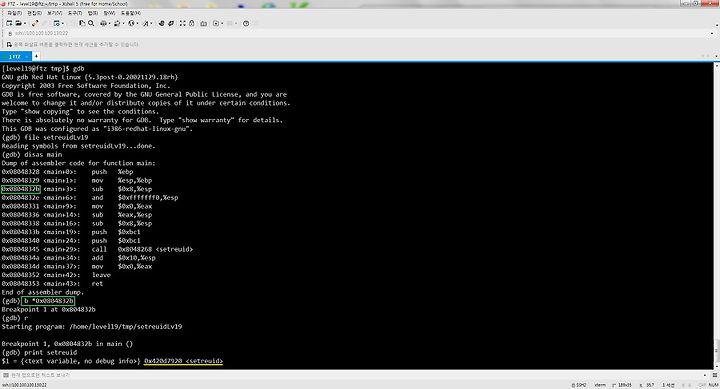Expand the Script icon dropdown arrow
Image resolution: width=720 pixels, height=389 pixels.
(222, 23)
